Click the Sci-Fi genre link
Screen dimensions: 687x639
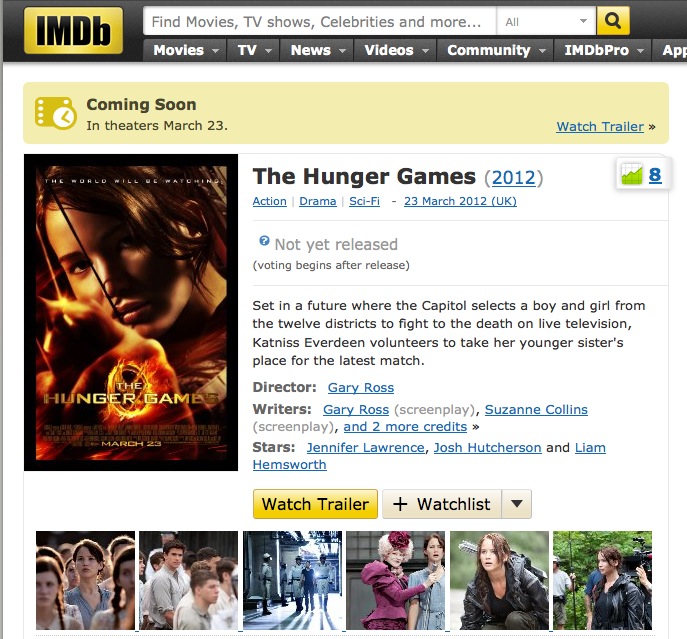tap(365, 201)
